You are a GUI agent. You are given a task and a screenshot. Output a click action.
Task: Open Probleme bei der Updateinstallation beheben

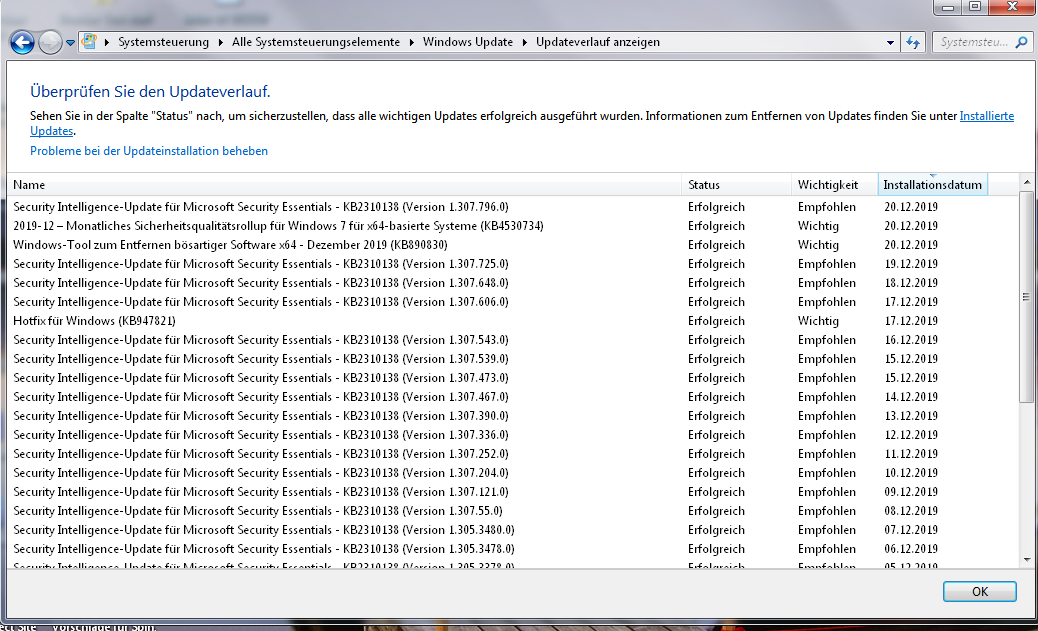click(x=149, y=151)
